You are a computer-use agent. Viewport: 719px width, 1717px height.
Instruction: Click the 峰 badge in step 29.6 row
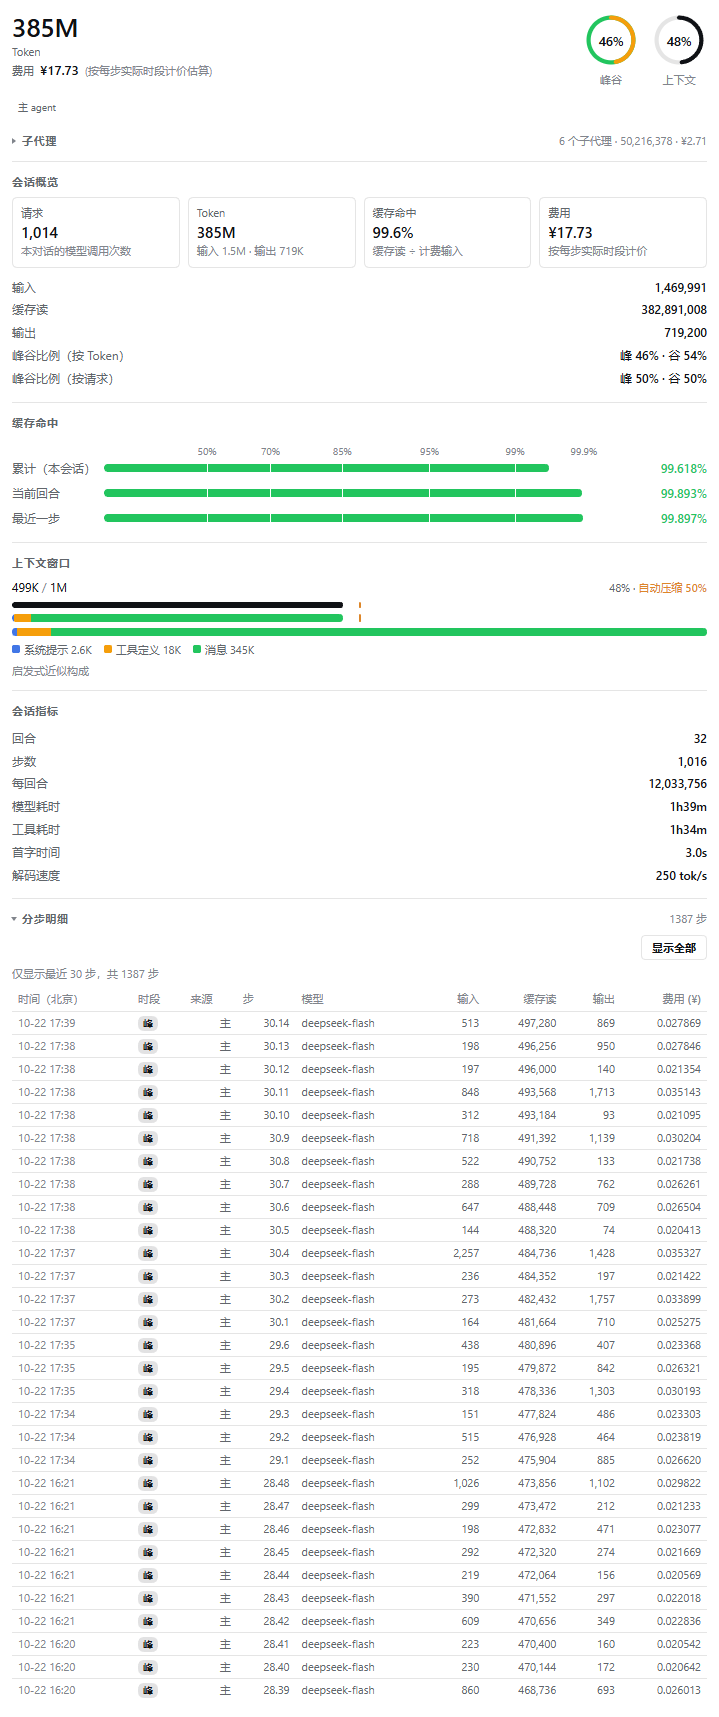pos(148,1345)
